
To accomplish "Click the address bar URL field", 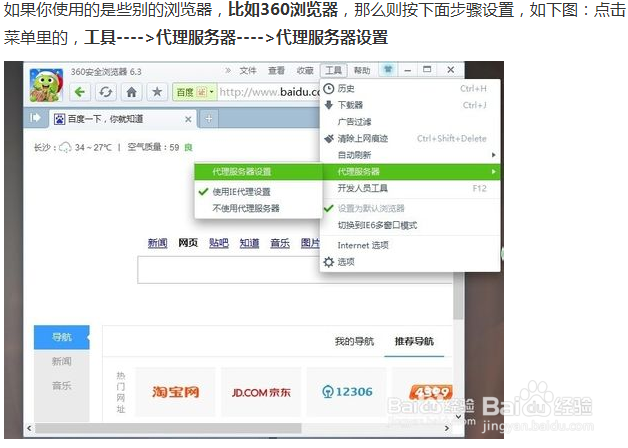I will [x=269, y=92].
